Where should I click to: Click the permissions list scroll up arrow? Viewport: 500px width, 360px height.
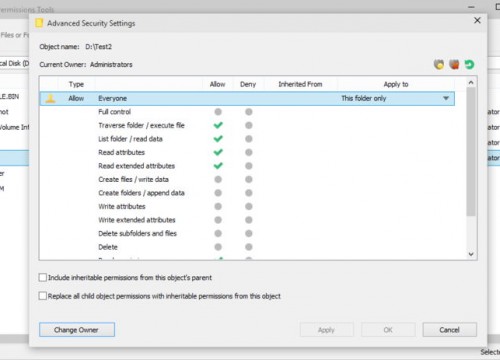pos(471,82)
